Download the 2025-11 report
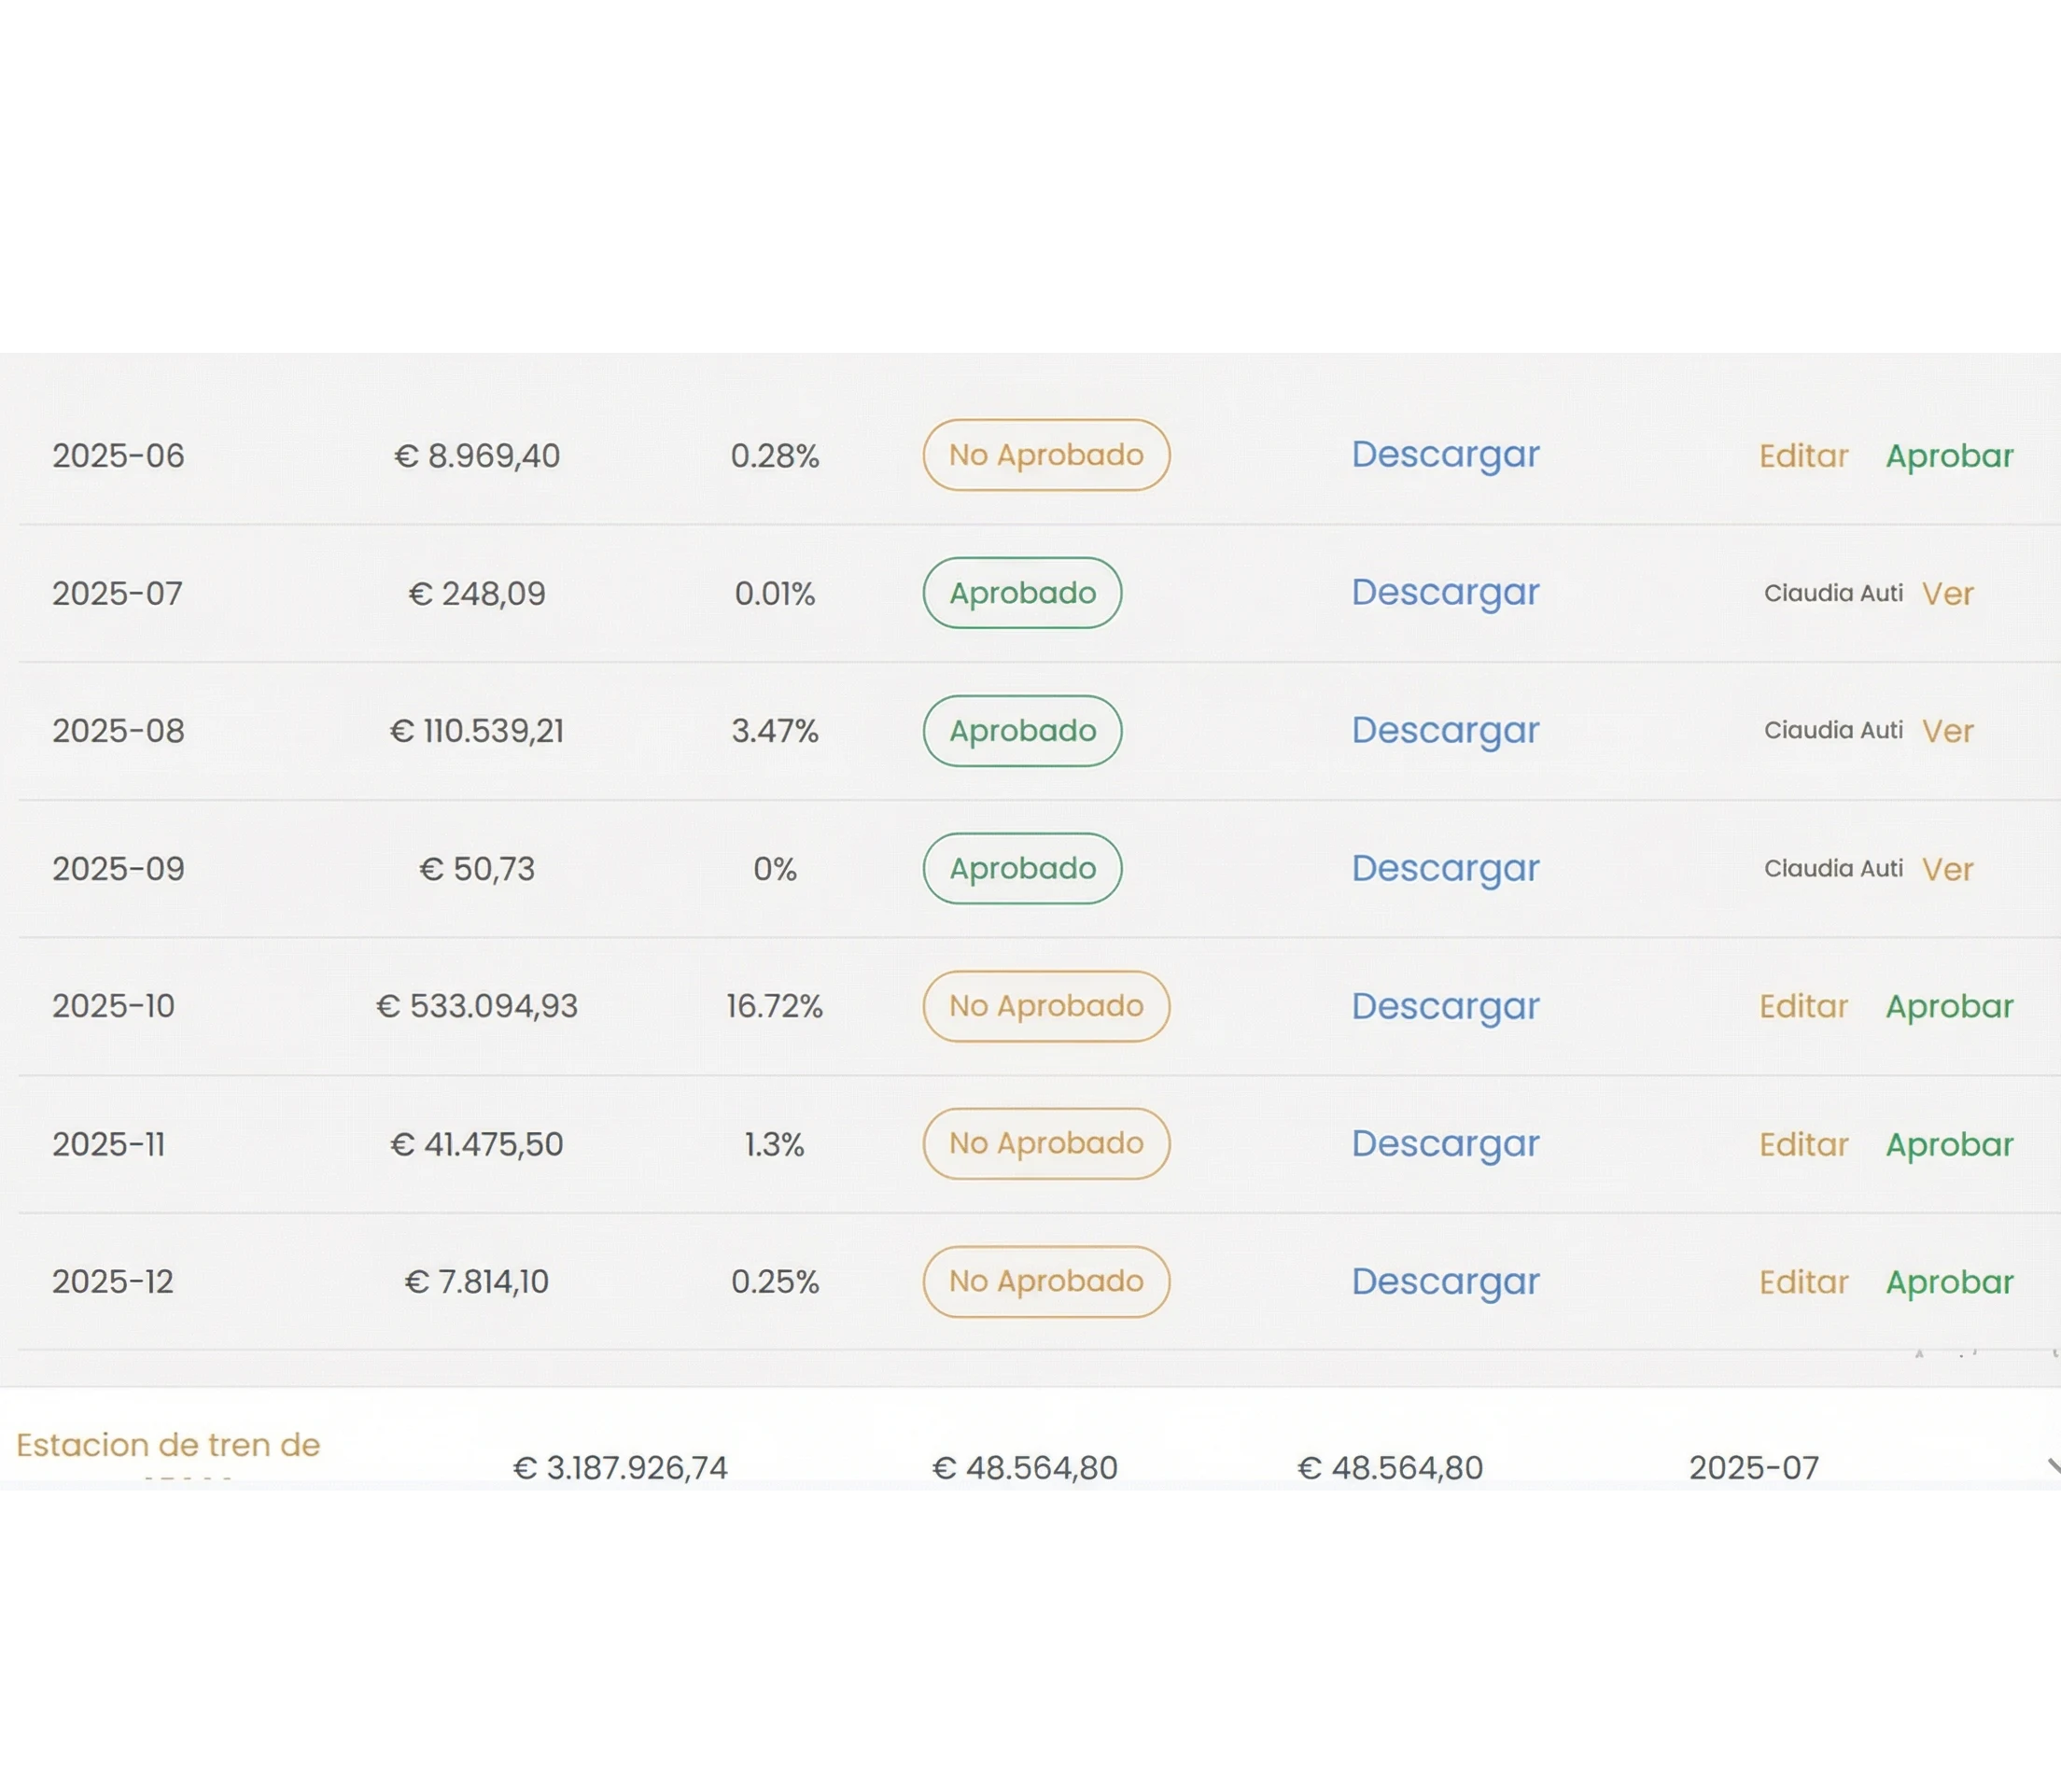Image resolution: width=2061 pixels, height=1792 pixels. point(1445,1144)
